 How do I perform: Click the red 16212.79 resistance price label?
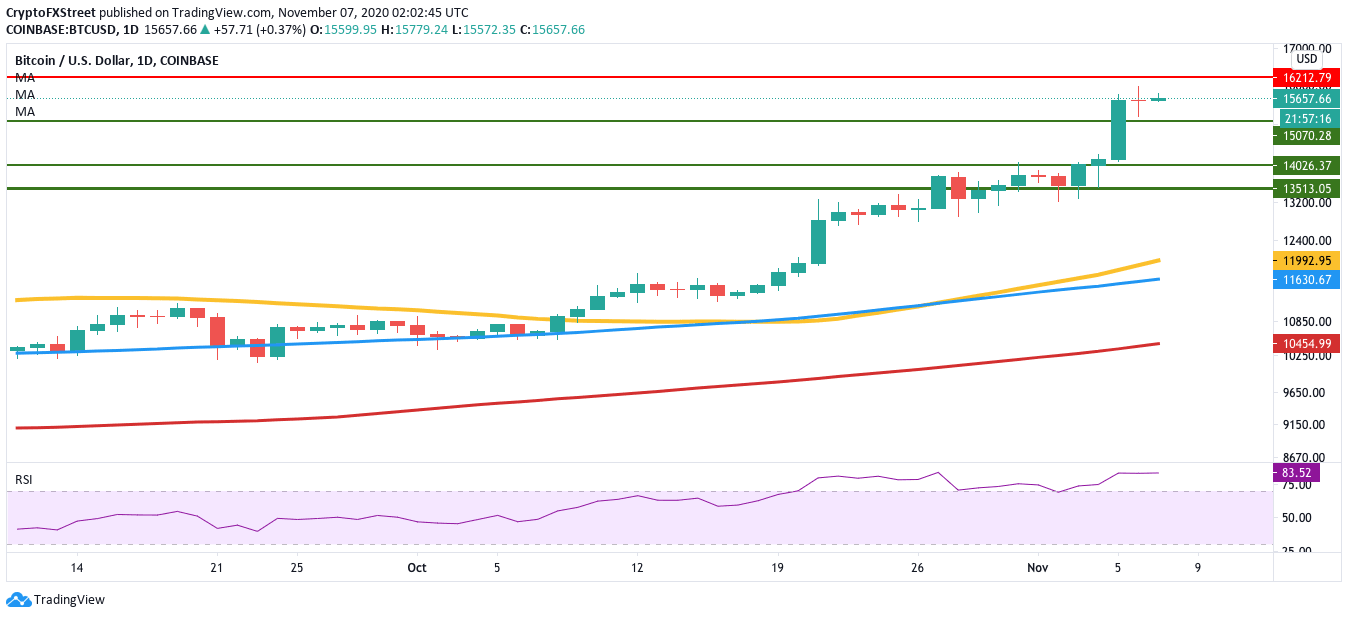point(1306,75)
